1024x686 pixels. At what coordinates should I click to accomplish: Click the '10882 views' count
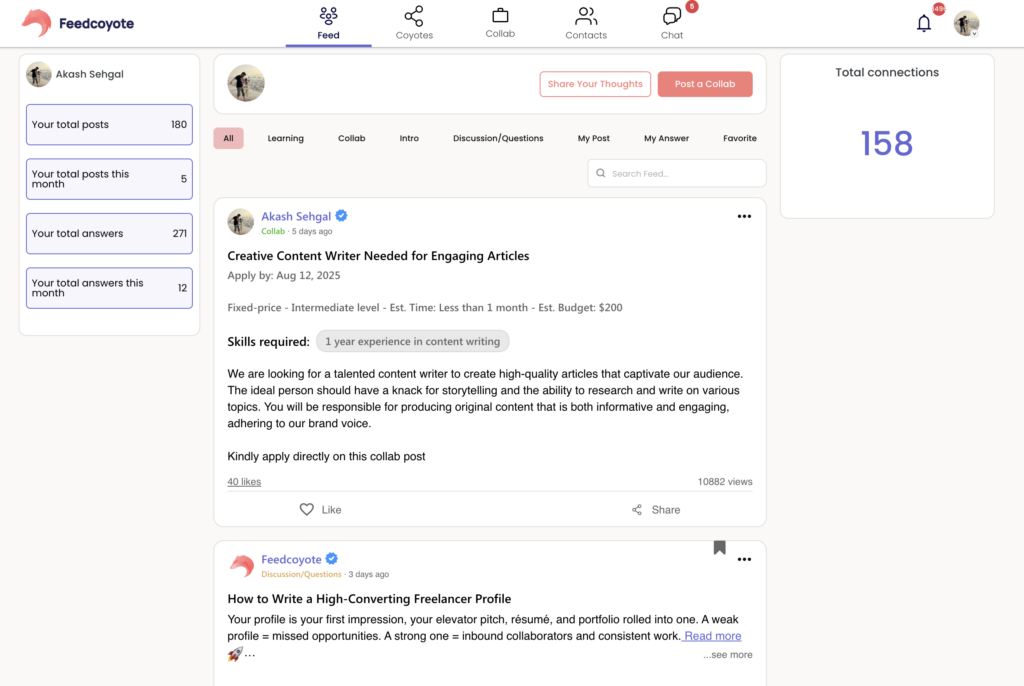725,482
